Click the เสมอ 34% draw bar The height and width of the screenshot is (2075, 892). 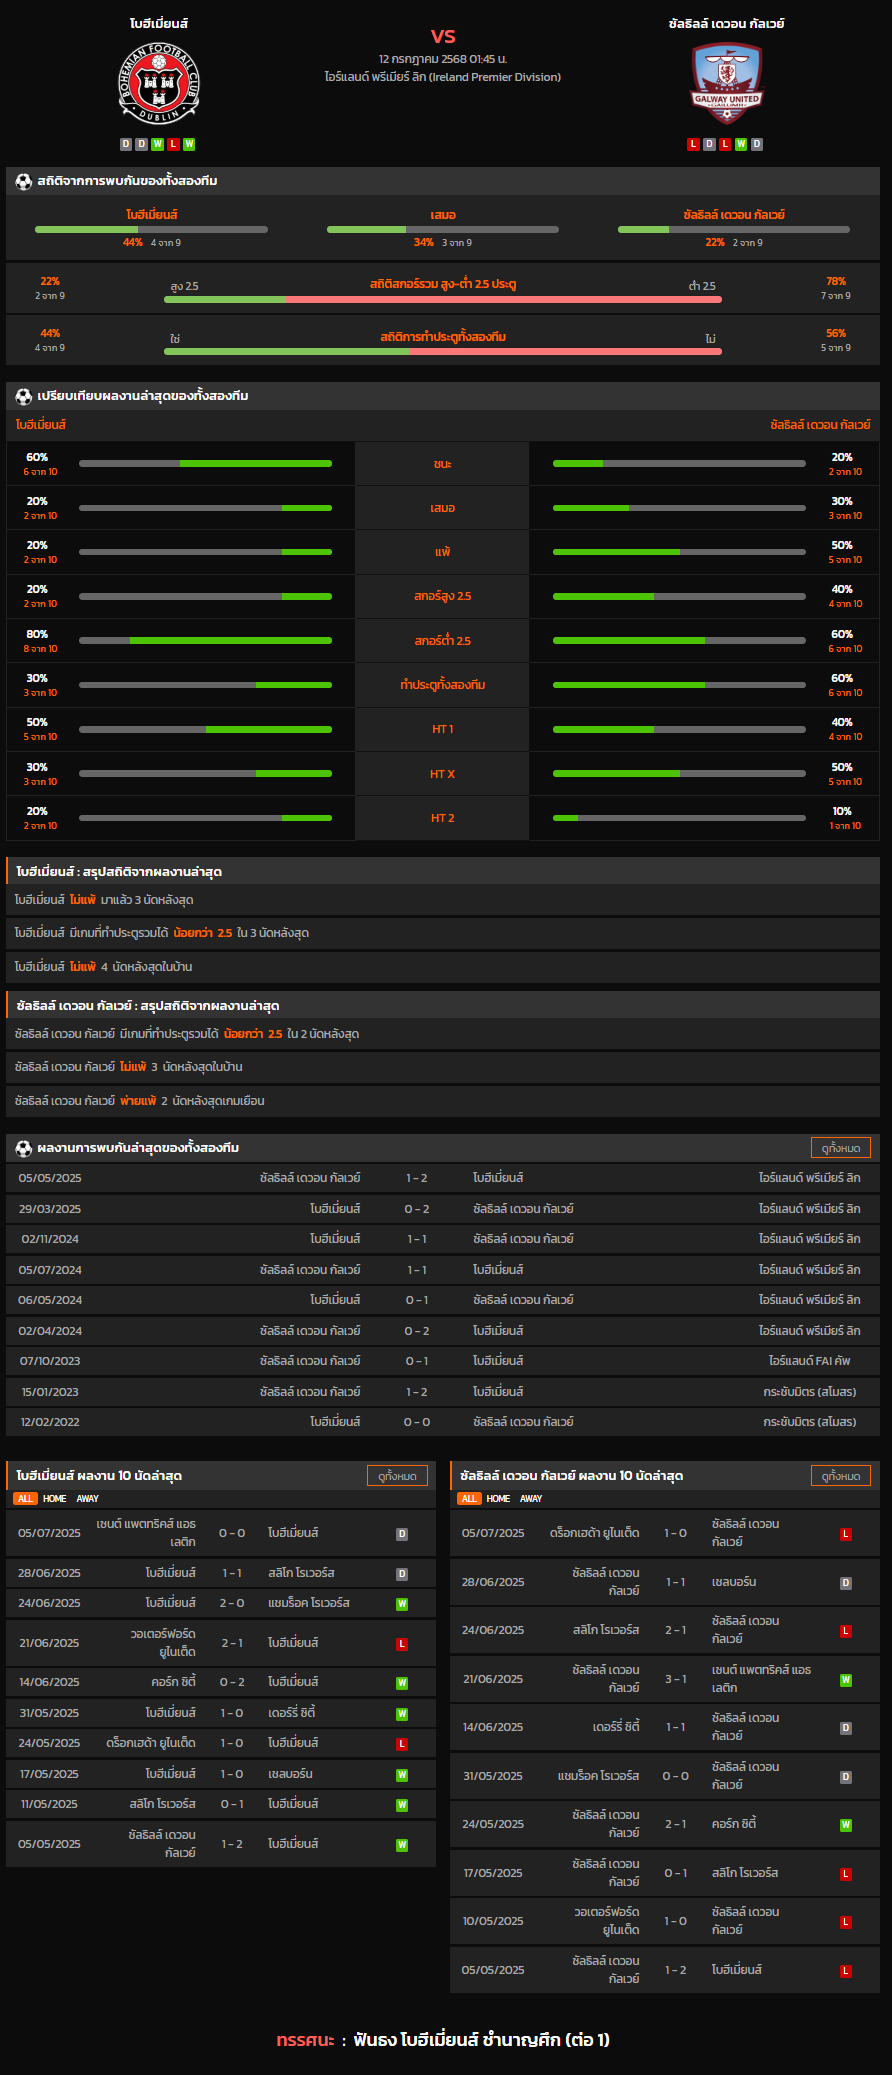pyautogui.click(x=443, y=230)
